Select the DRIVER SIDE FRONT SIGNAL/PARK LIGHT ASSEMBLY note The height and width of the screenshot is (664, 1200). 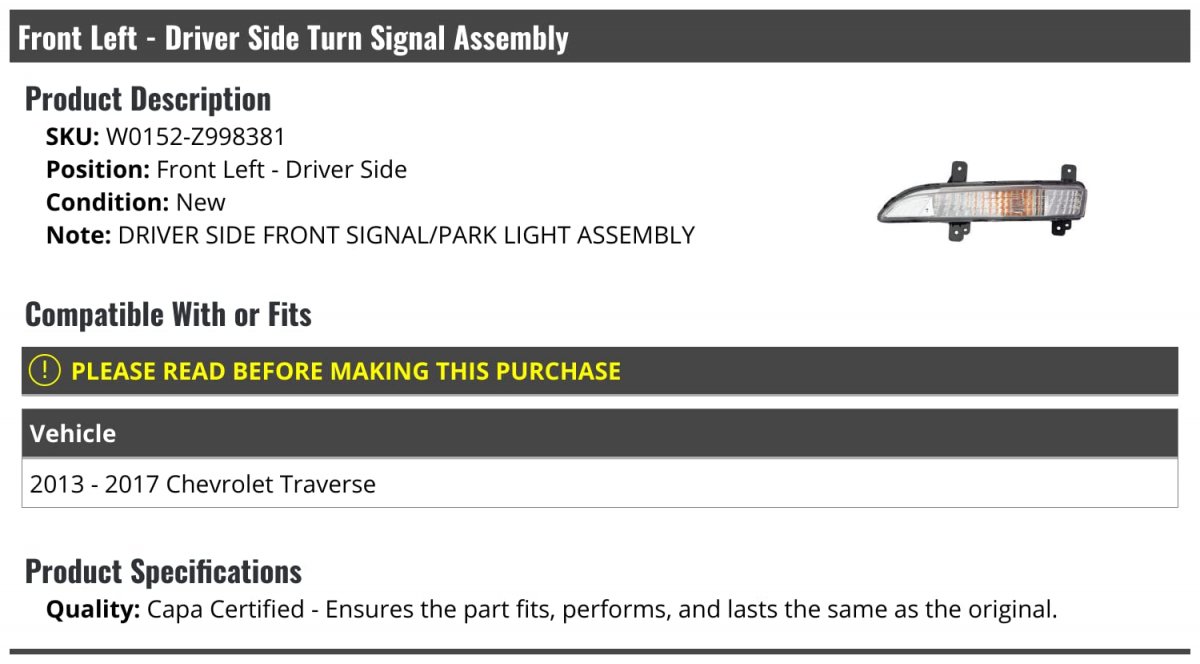[x=406, y=236]
